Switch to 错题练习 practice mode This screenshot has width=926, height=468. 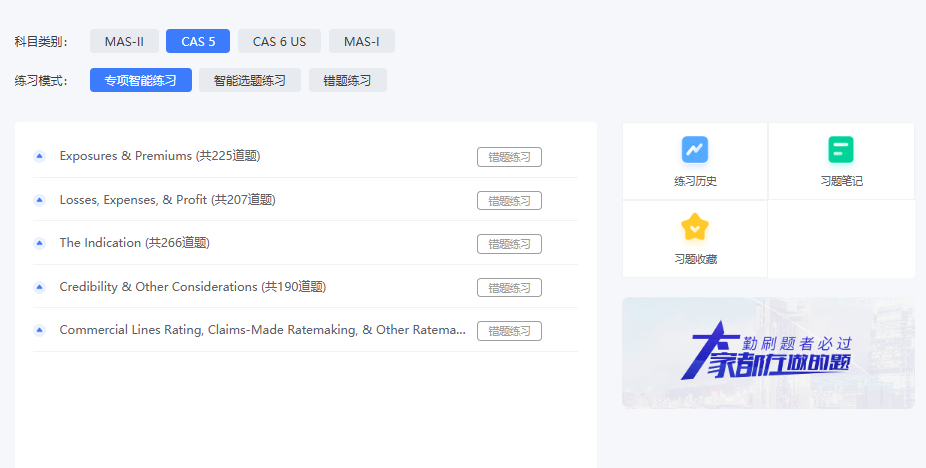point(347,80)
